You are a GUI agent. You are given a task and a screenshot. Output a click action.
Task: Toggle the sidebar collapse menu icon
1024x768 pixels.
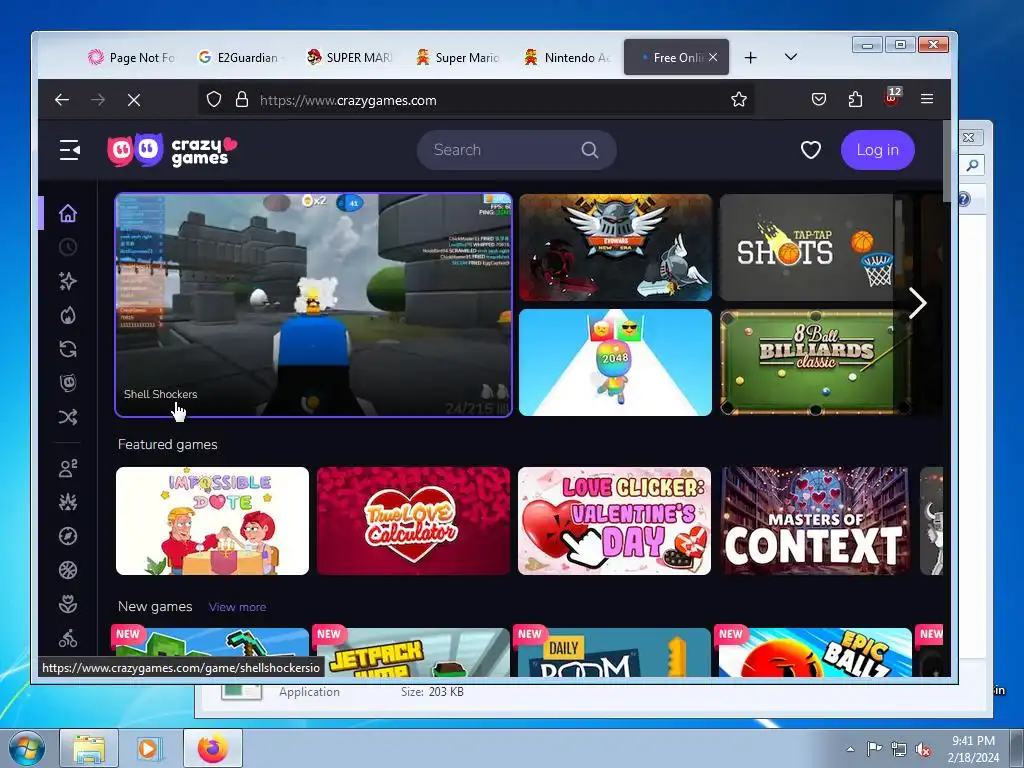[x=70, y=150]
